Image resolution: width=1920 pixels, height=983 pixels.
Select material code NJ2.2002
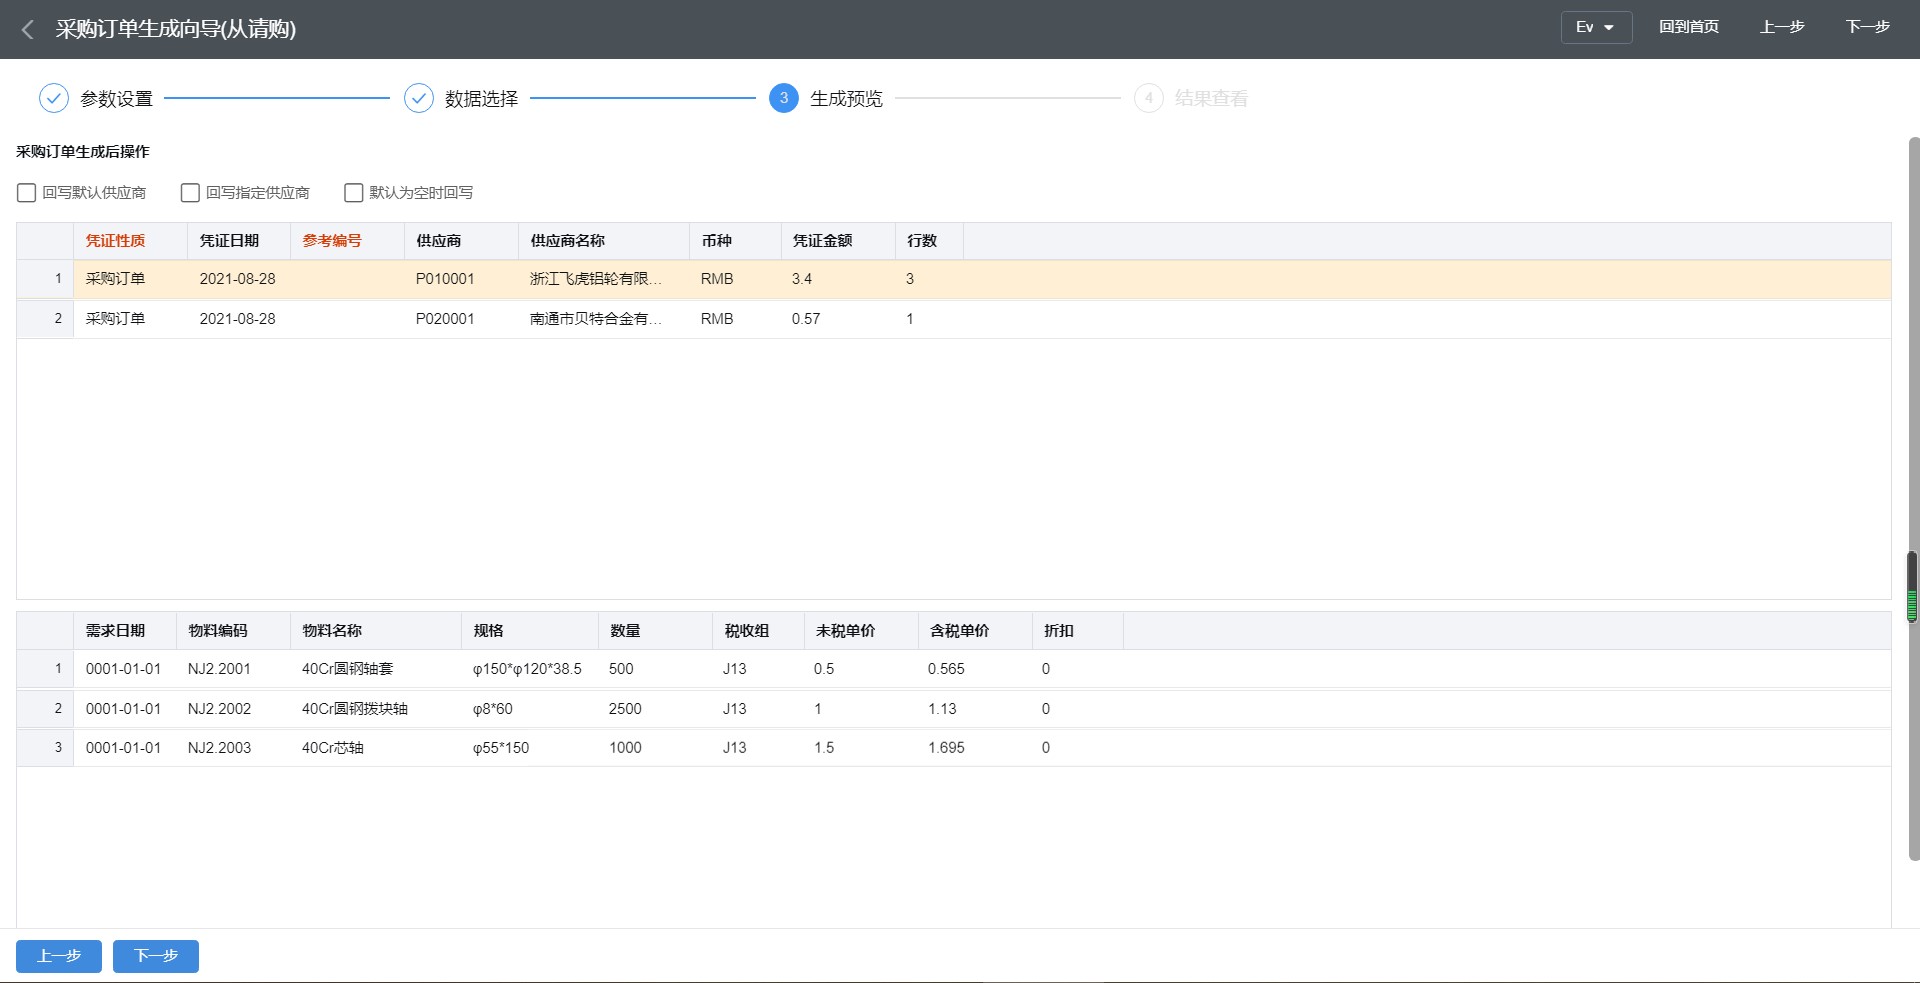click(219, 709)
